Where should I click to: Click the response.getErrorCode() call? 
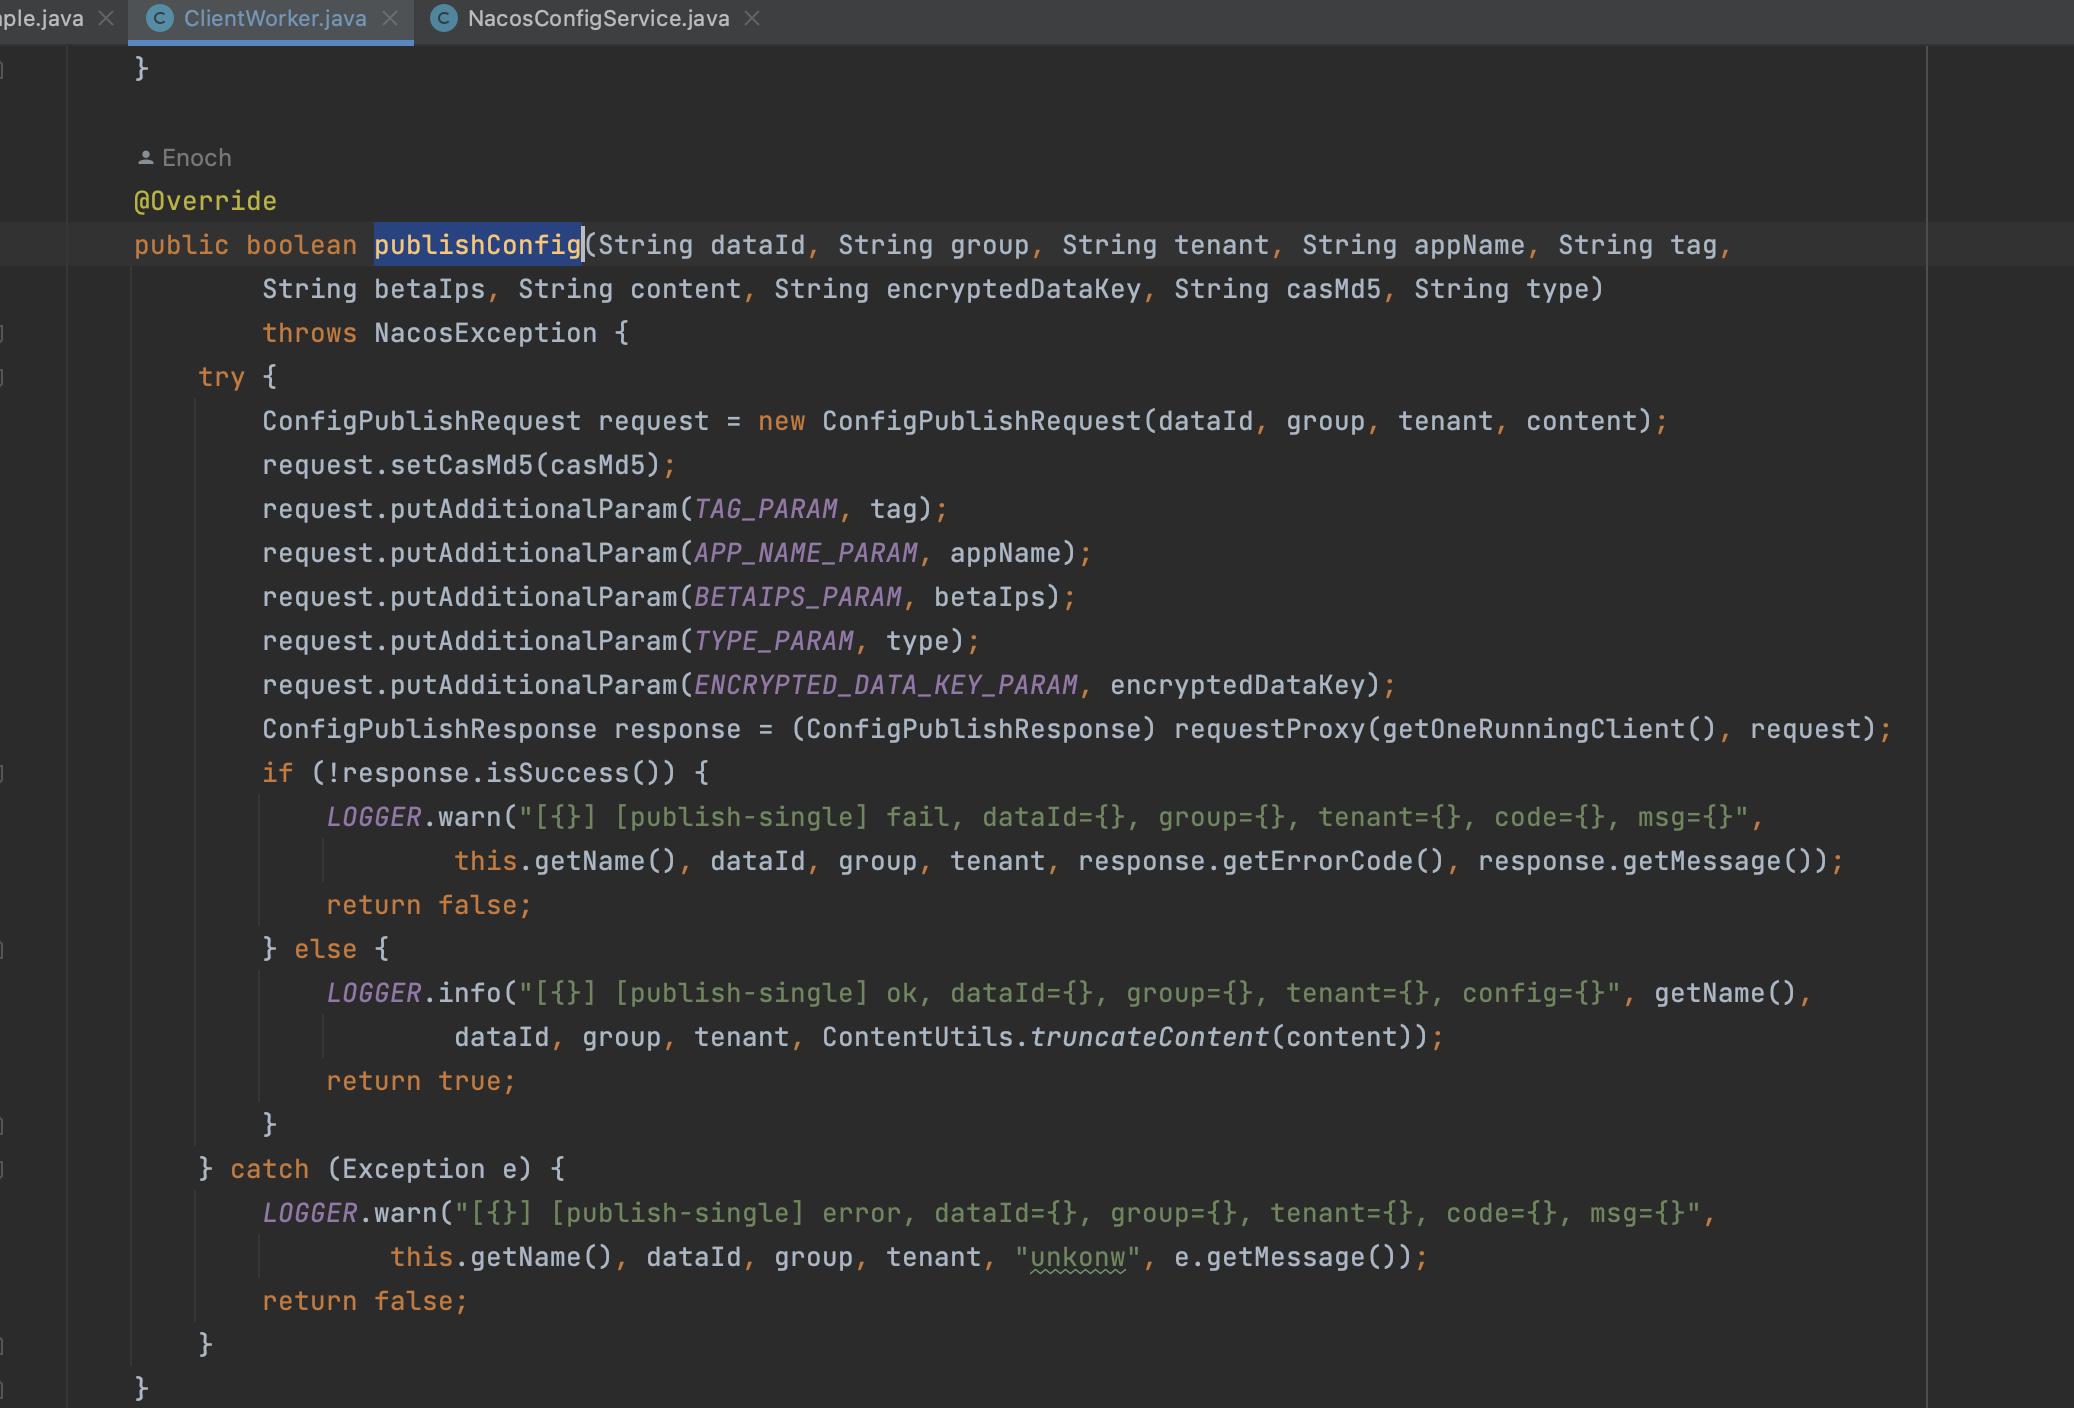[x=1261, y=861]
